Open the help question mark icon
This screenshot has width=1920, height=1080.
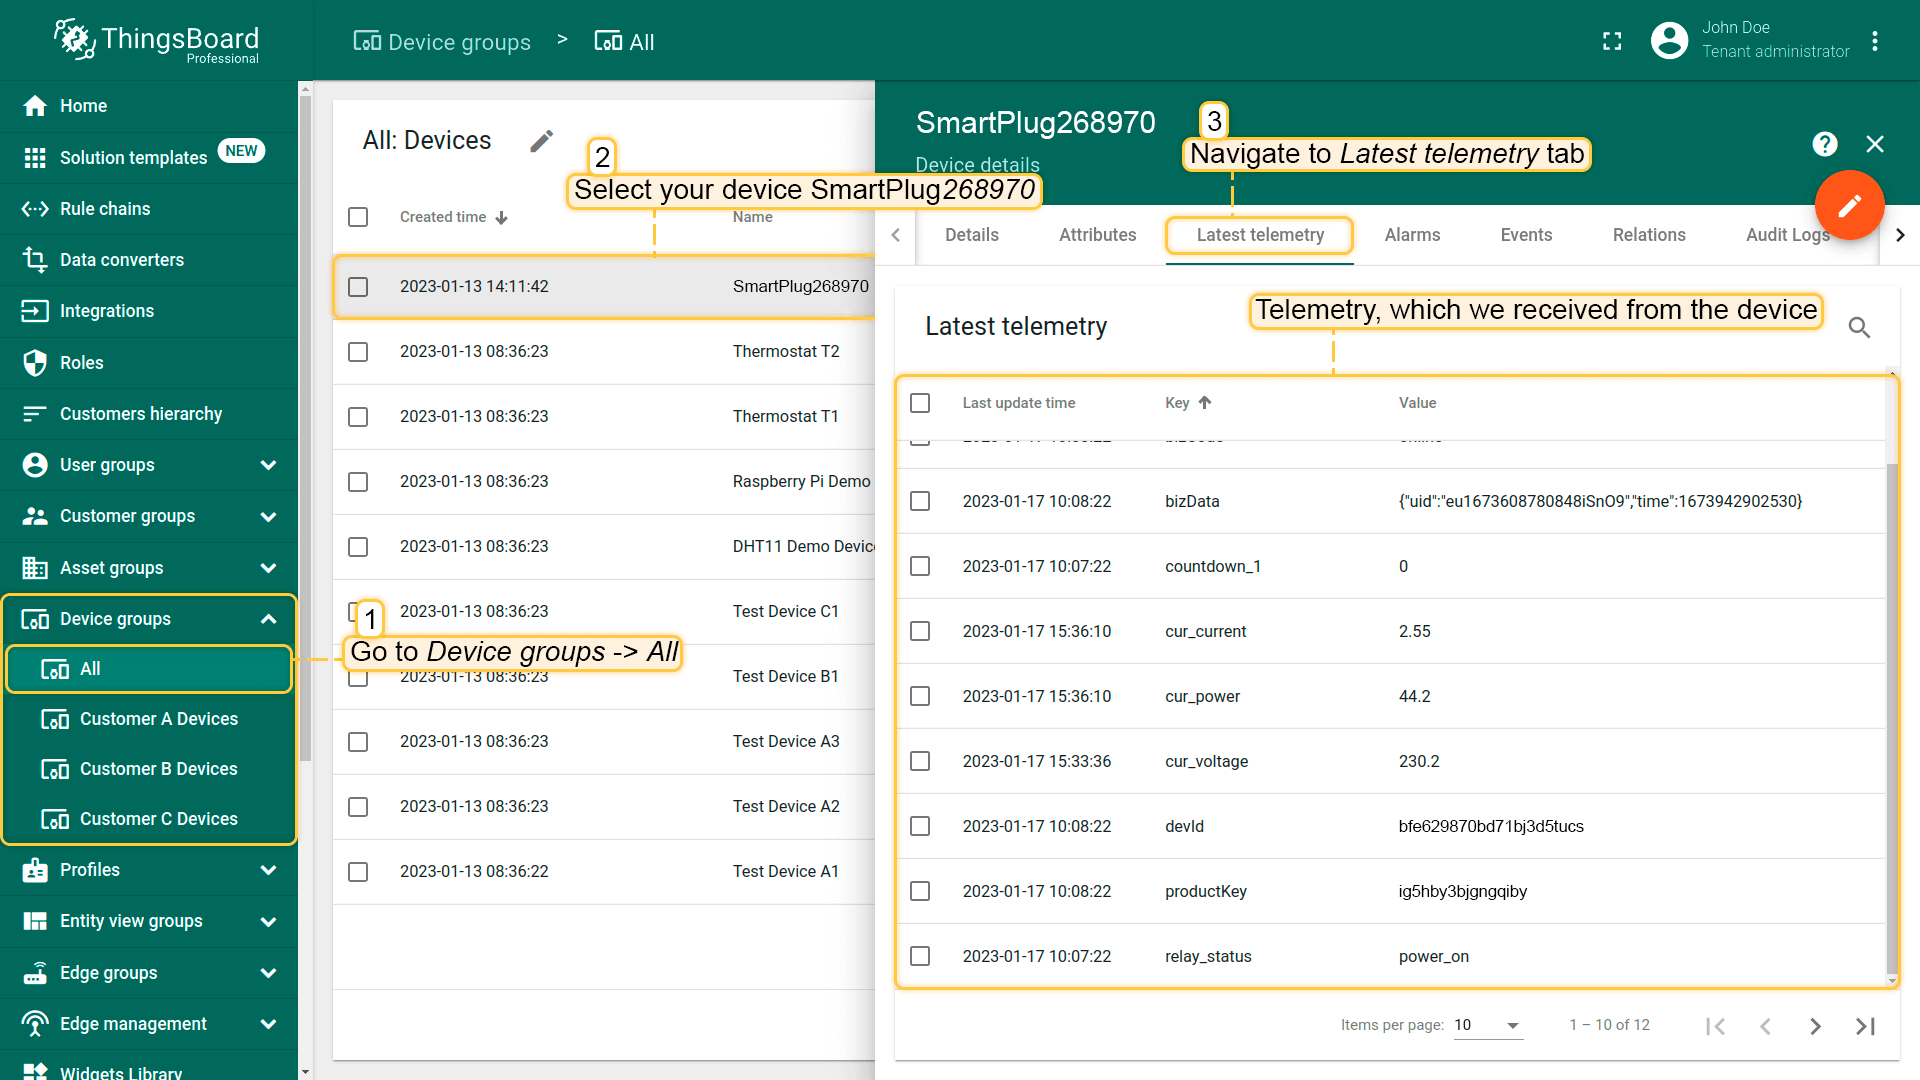coord(1824,144)
